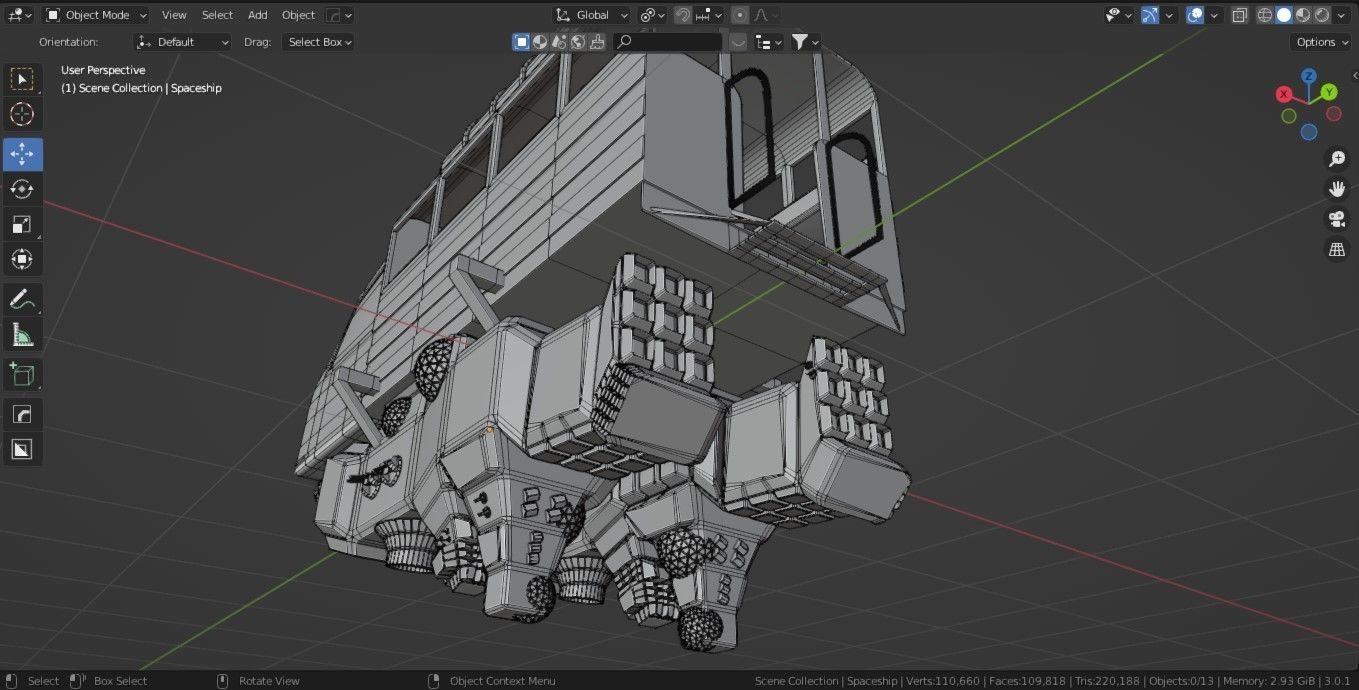
Task: Open the funnel filter dropdown
Action: point(805,42)
